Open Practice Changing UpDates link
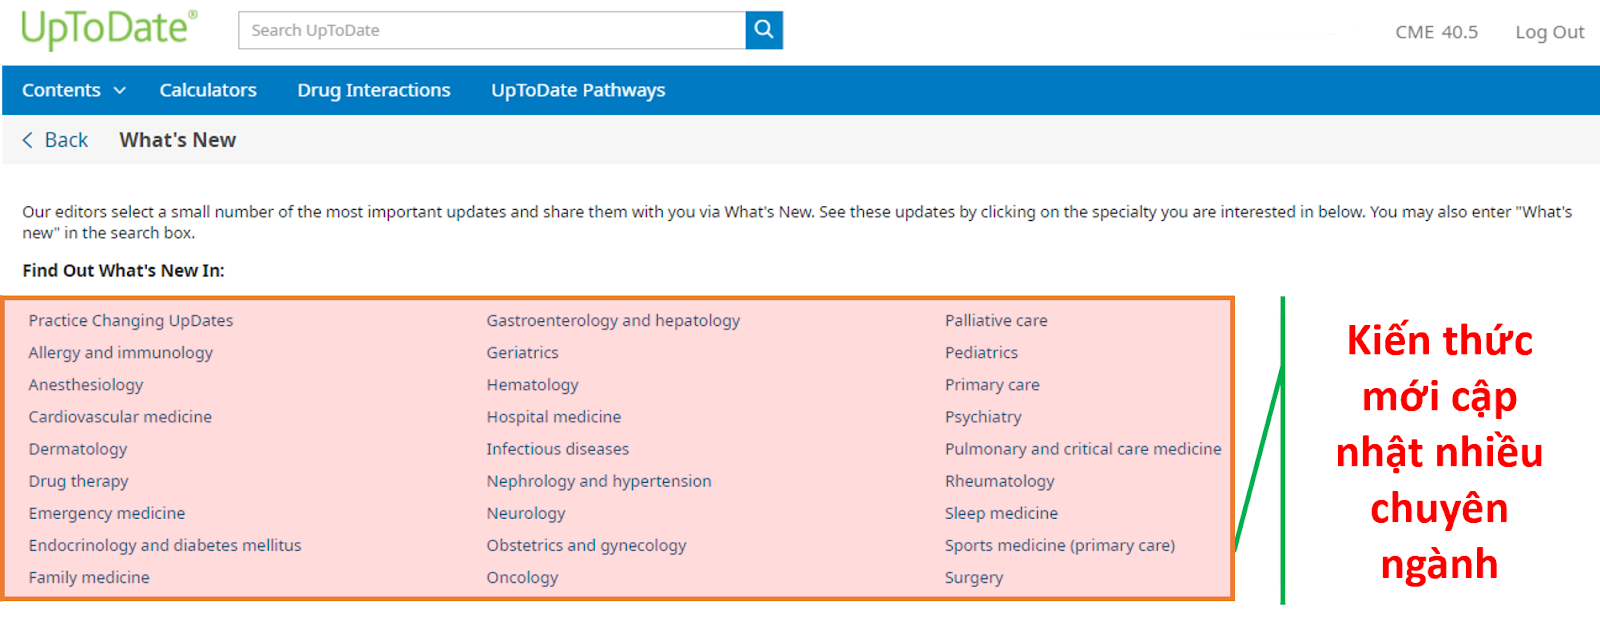Screen dimensions: 1600x618 pyautogui.click(x=131, y=320)
